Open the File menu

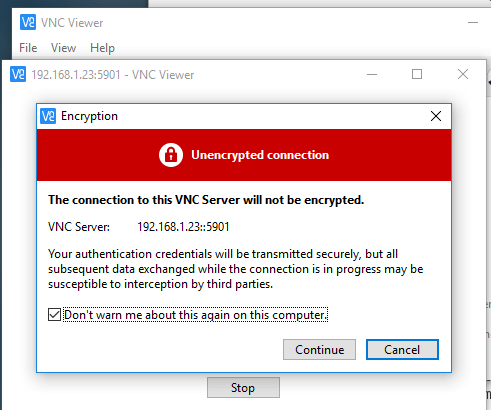point(28,48)
